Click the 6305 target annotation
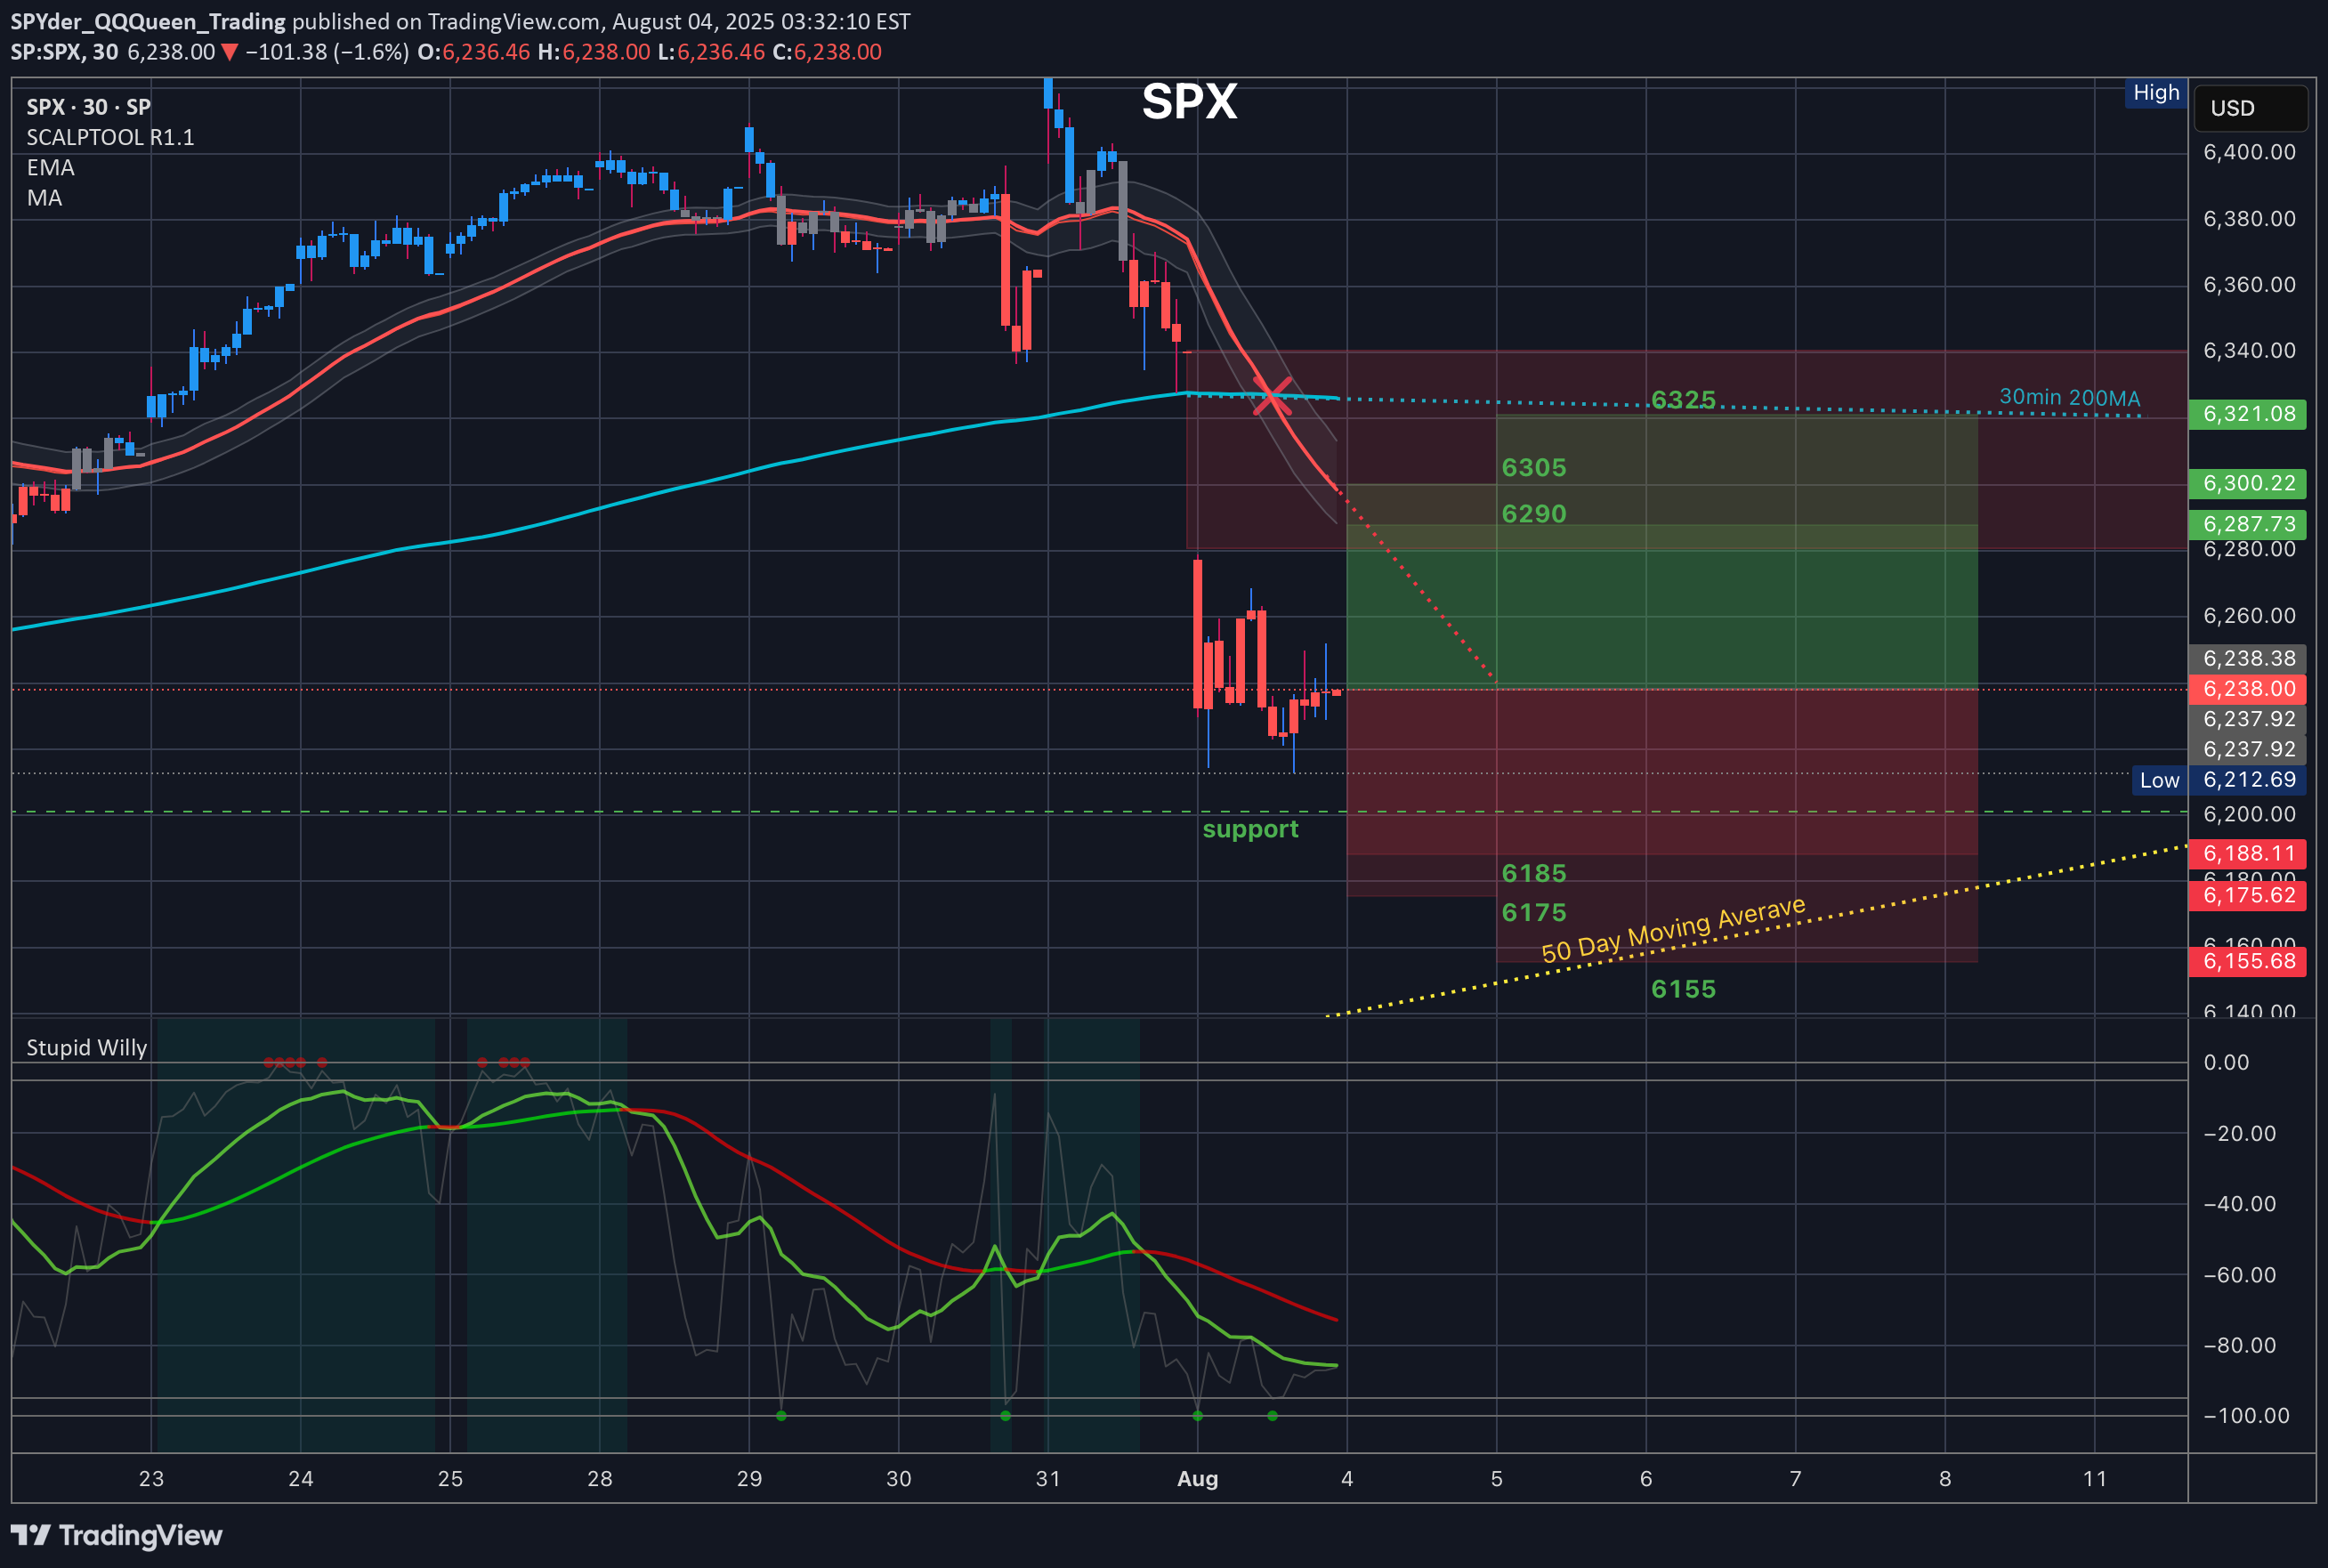Screen dimensions: 2328x1568 pos(1534,467)
